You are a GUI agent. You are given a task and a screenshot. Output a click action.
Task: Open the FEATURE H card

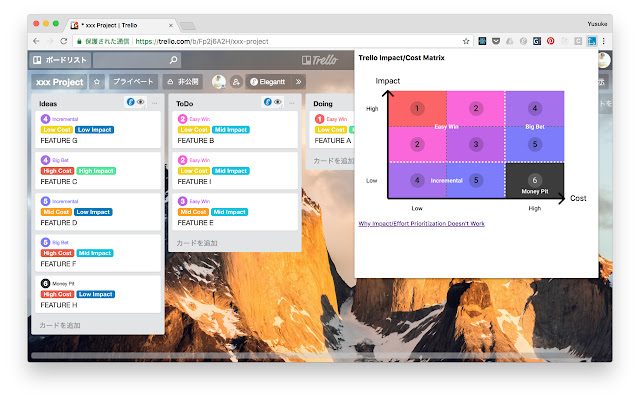(x=98, y=294)
